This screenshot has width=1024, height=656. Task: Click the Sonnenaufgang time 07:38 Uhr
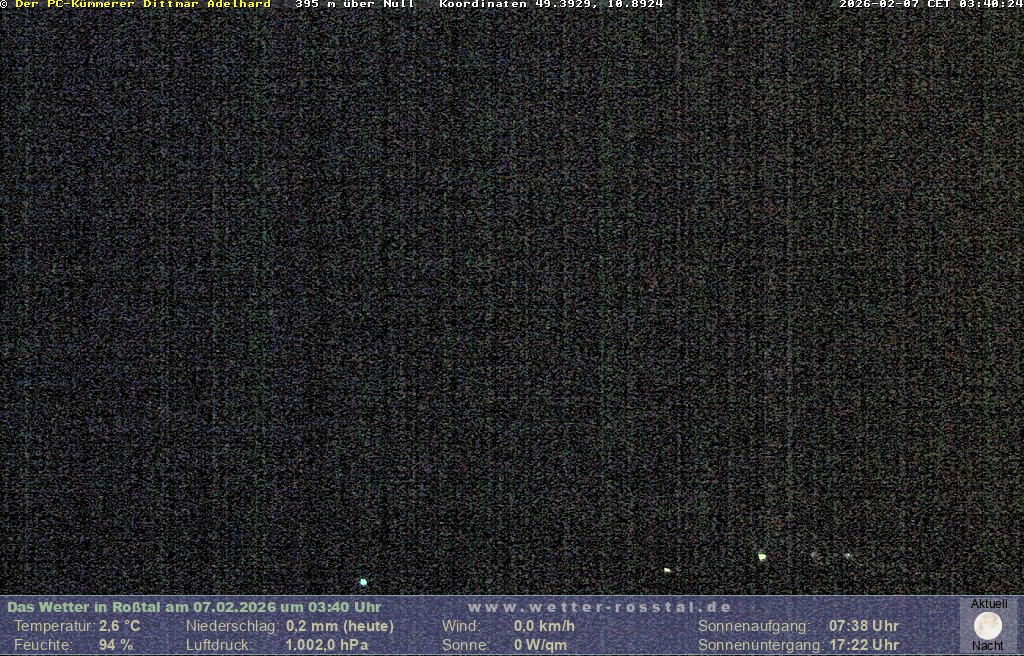863,626
